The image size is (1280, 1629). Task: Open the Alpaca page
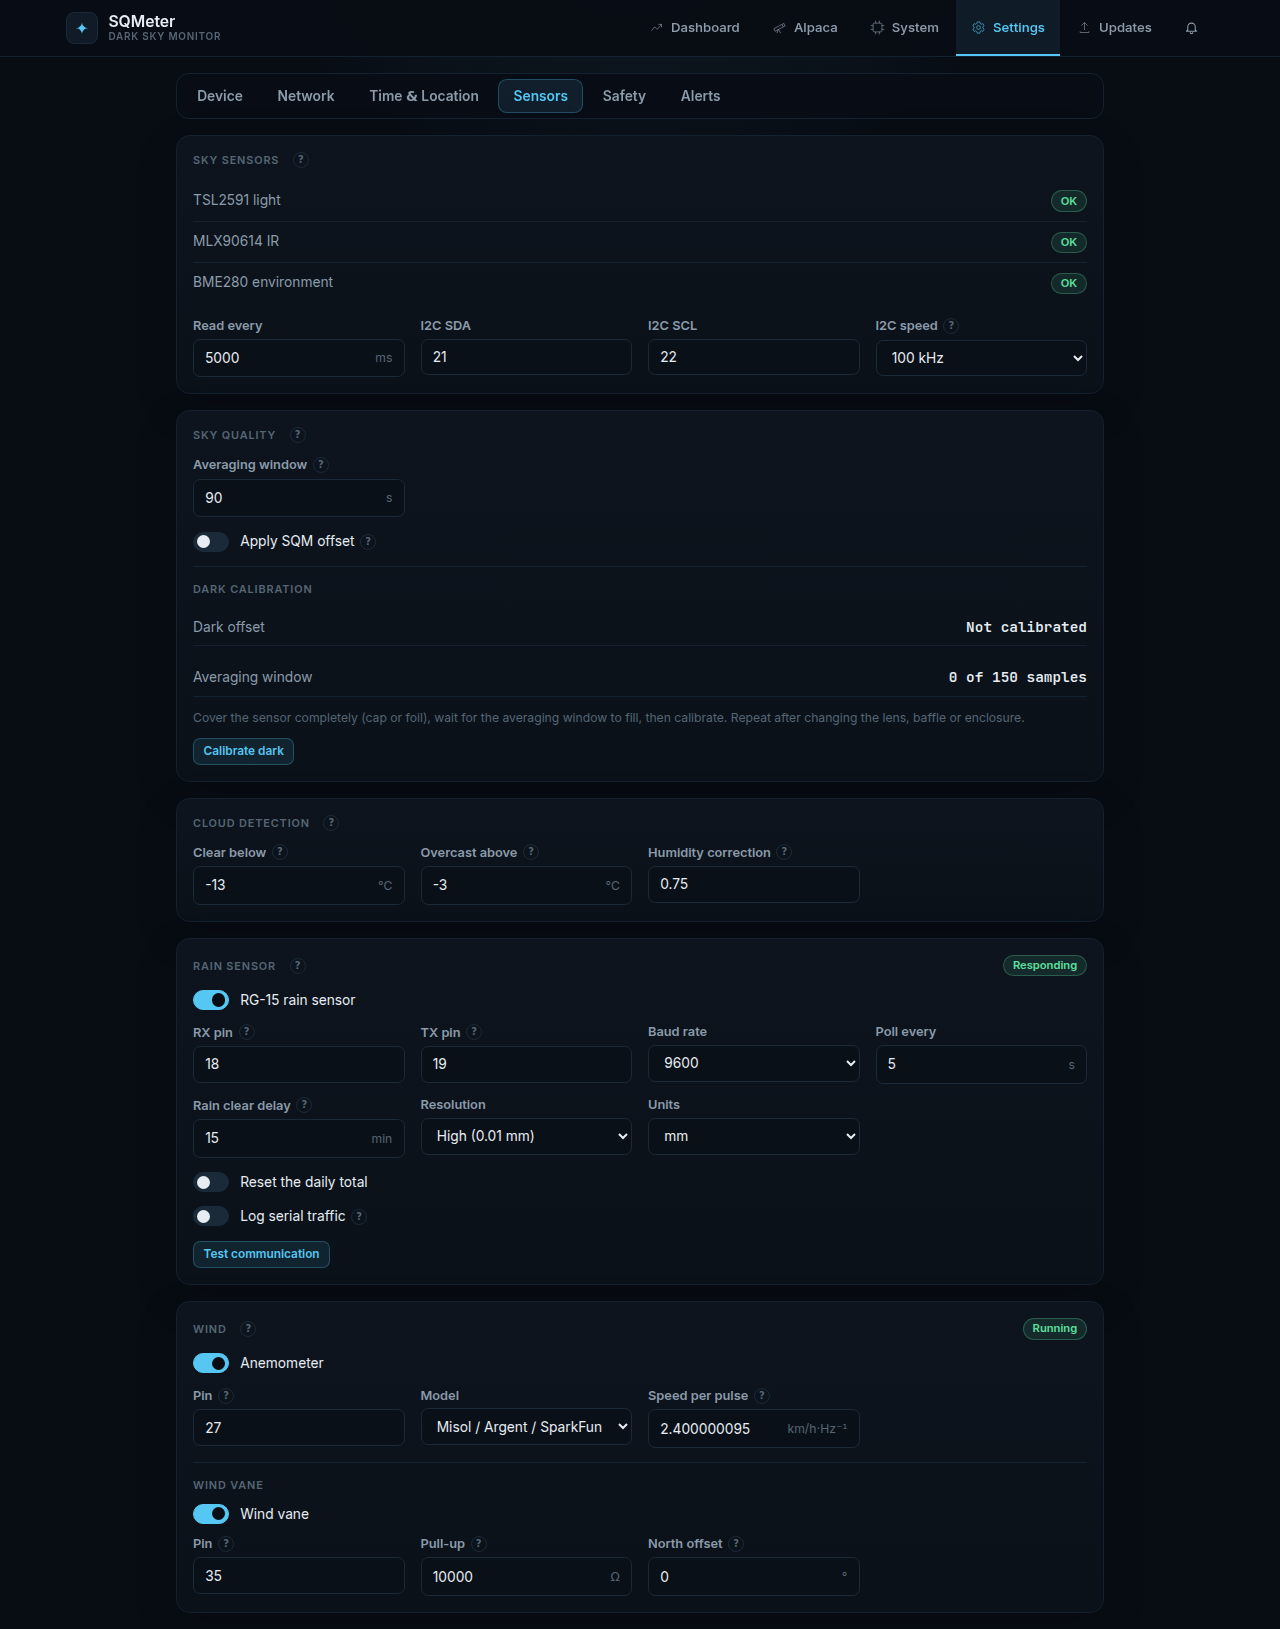pos(805,28)
